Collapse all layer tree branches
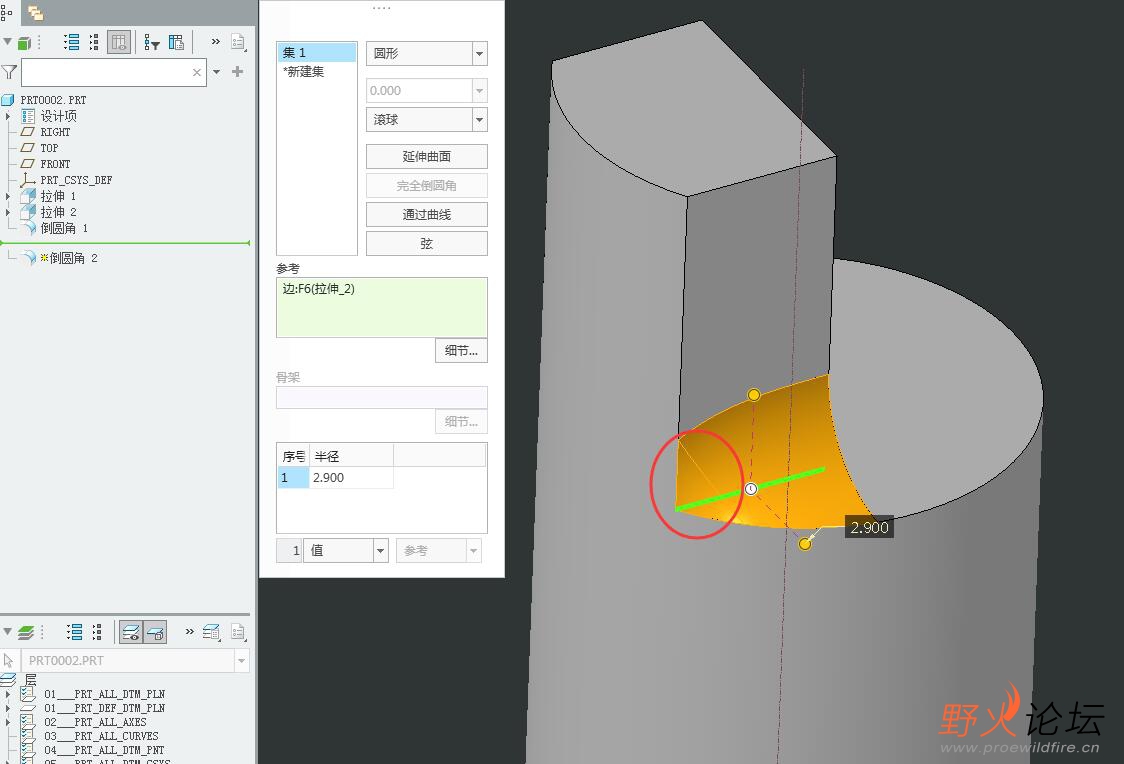The image size is (1124, 764). (97, 631)
